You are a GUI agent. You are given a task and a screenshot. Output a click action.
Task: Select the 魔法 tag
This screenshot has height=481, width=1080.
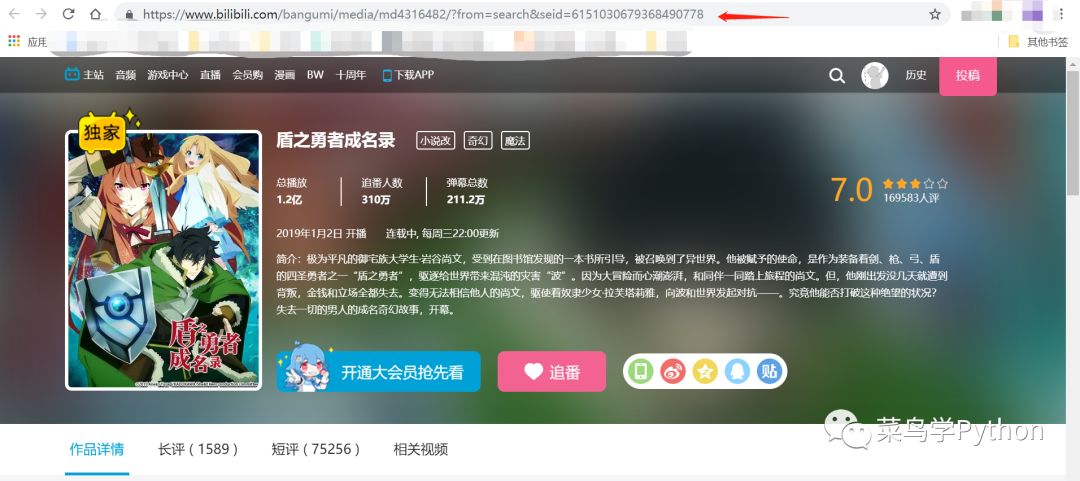coord(515,141)
